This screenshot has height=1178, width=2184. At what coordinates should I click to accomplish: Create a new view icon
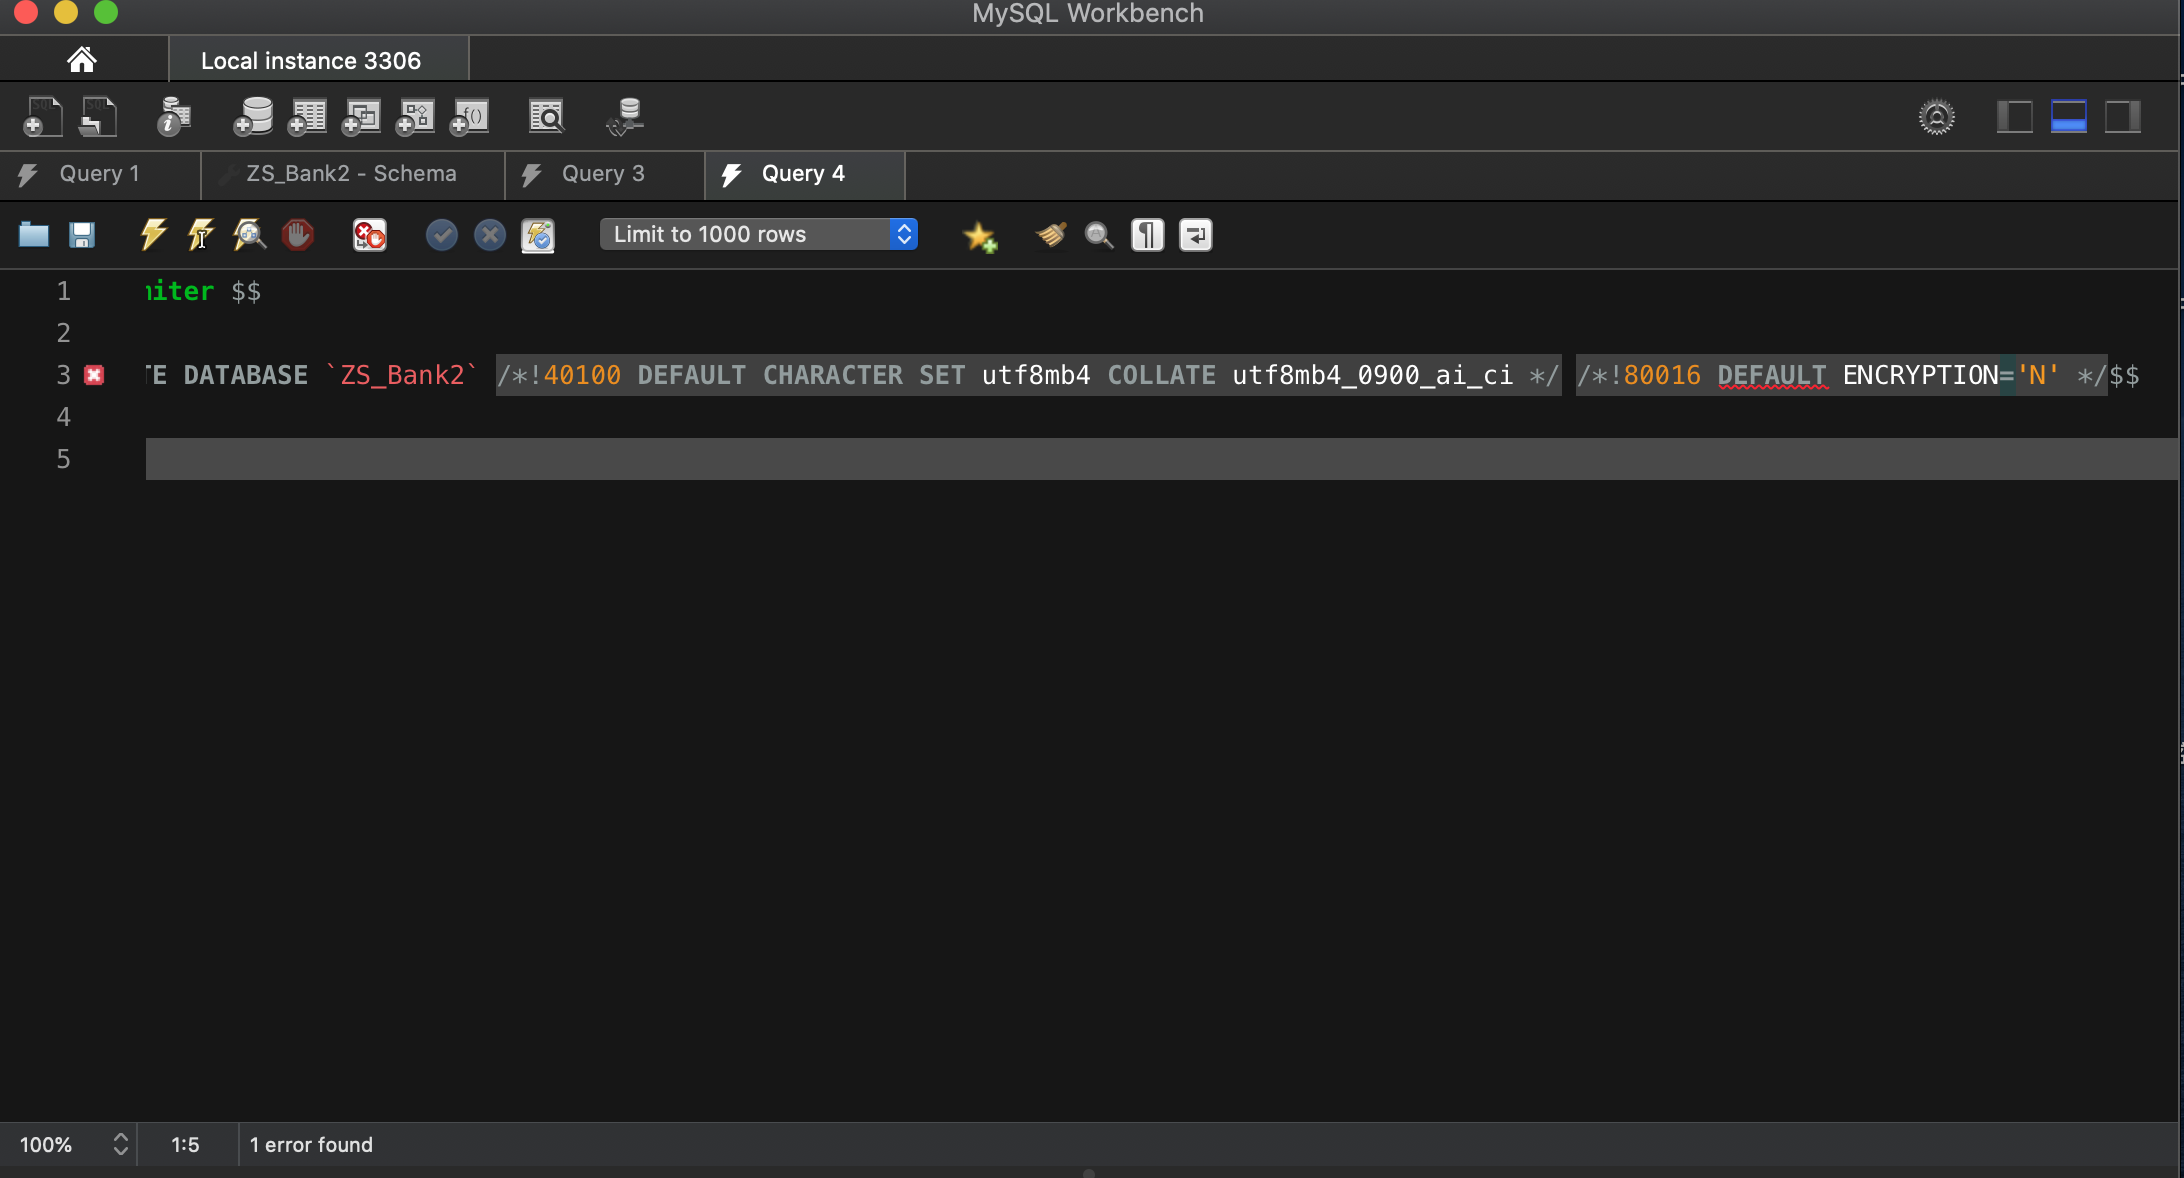coord(361,117)
